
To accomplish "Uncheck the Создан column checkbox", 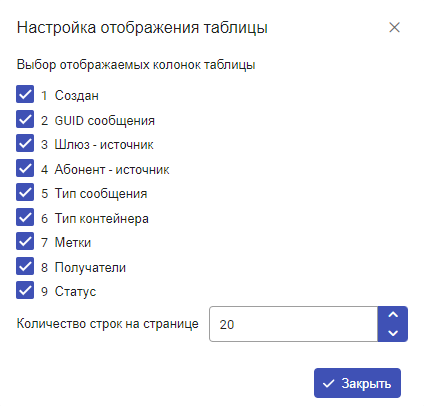I will click(x=25, y=94).
